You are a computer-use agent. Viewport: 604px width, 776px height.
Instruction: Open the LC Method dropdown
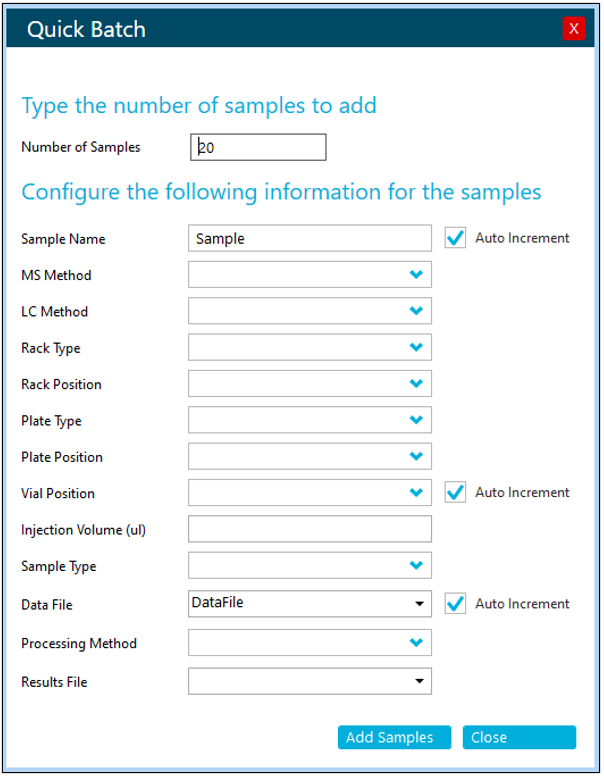click(416, 311)
